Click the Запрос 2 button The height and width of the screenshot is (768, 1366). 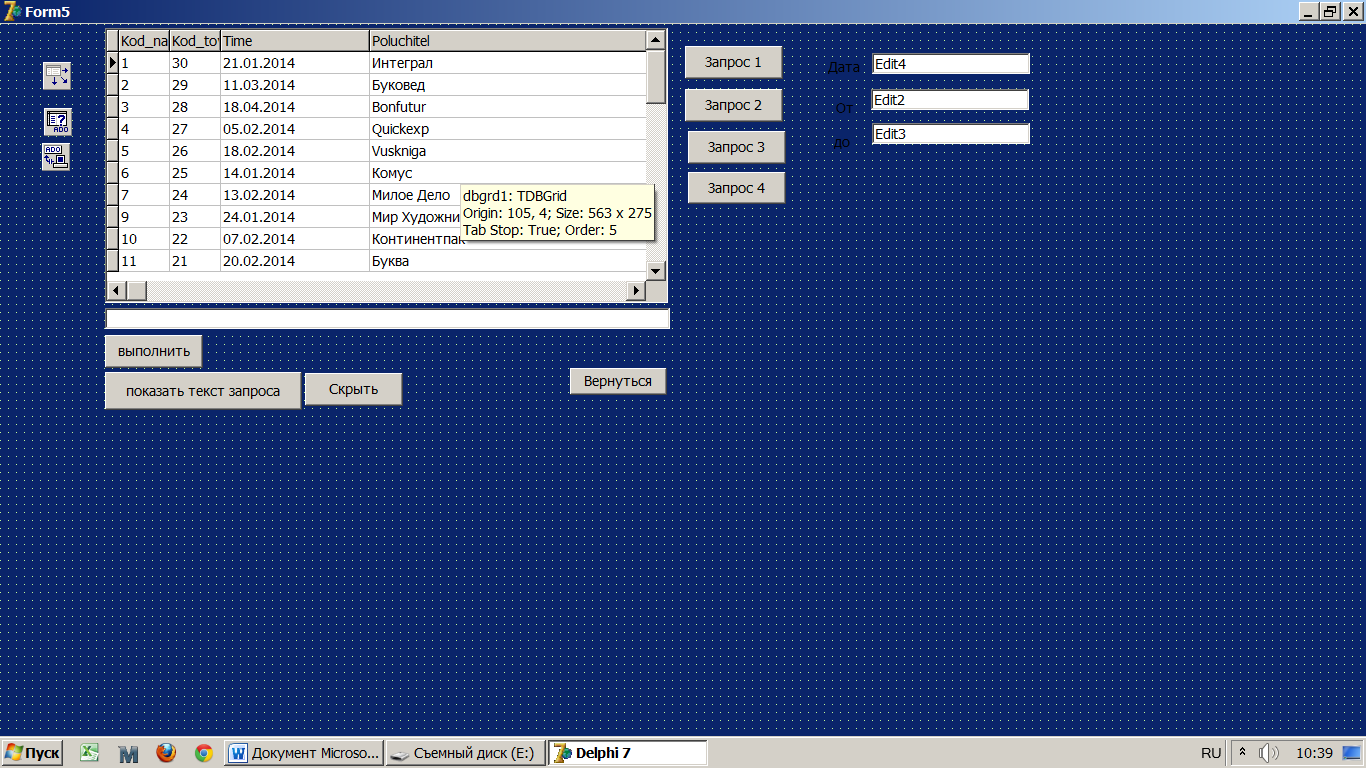coord(733,105)
